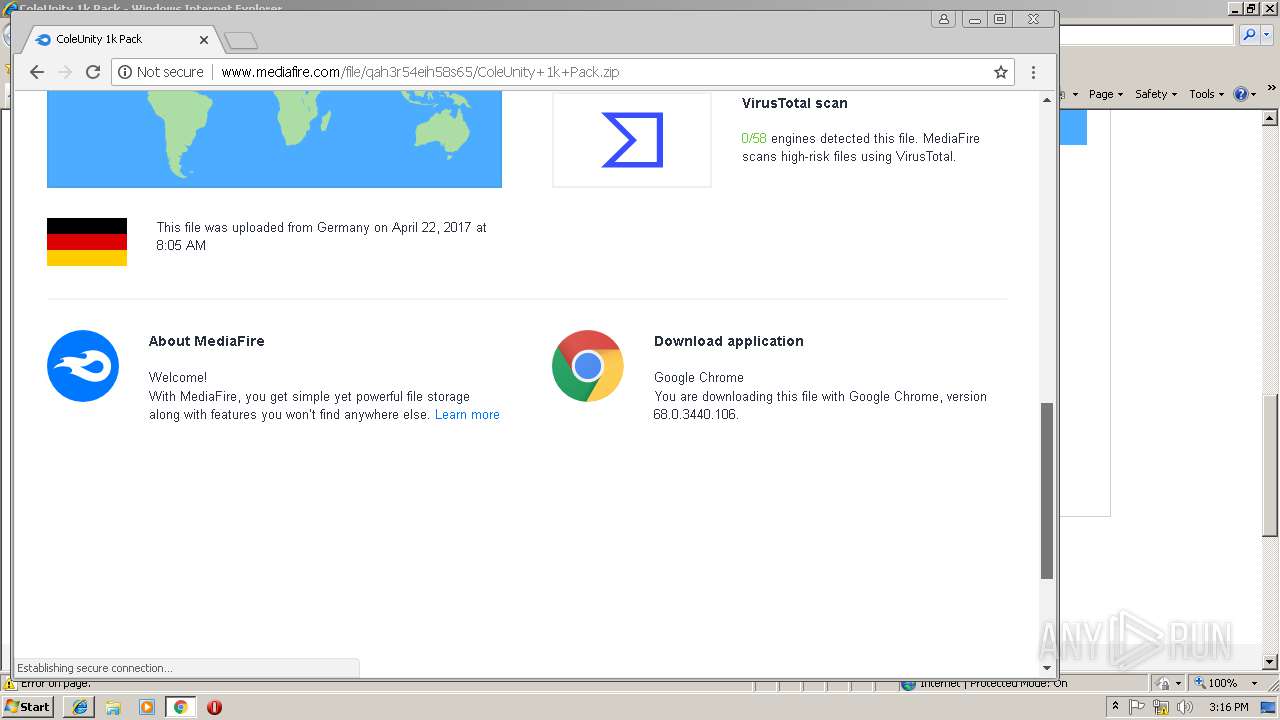Open Internet Explorer's Safety menu
1280x720 pixels.
click(x=1155, y=94)
